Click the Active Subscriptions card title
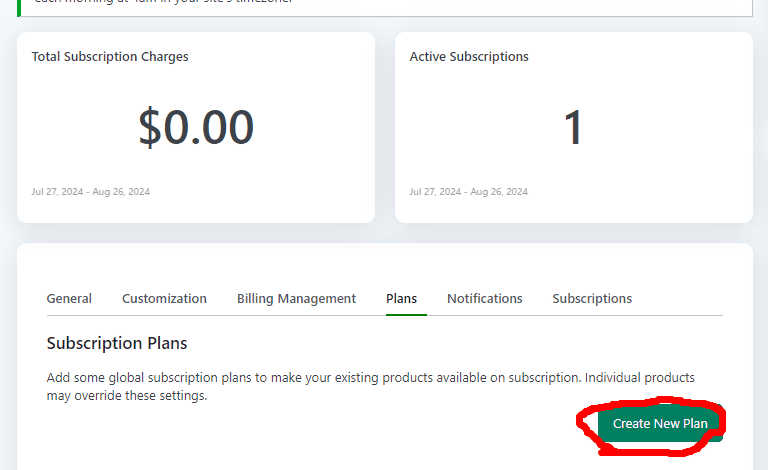Viewport: 768px width, 470px height. point(469,57)
